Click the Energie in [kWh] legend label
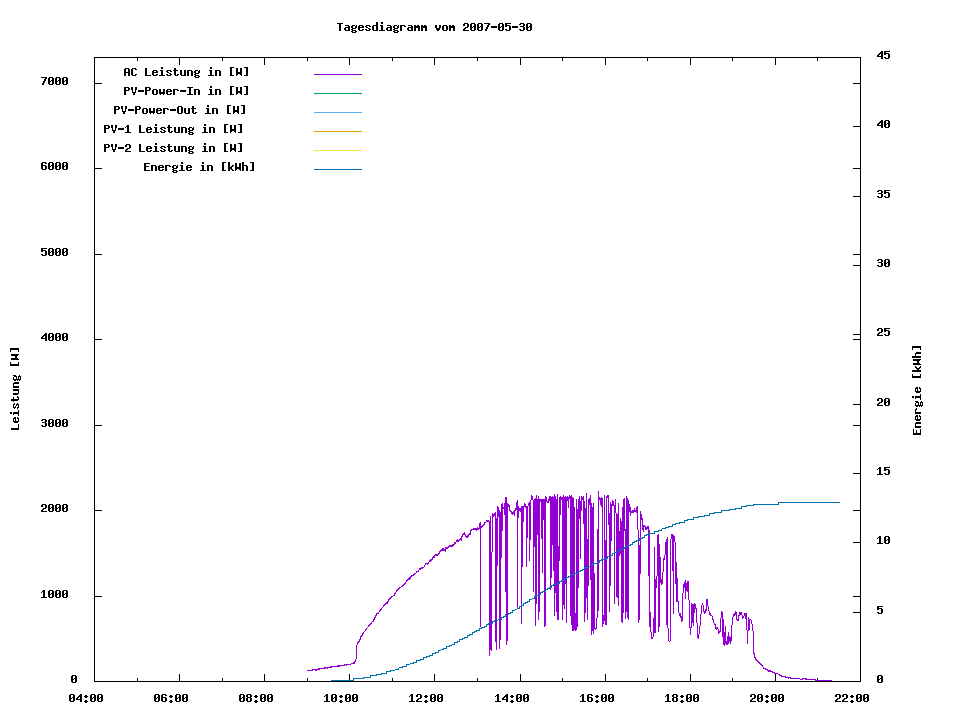960x720 pixels. point(199,167)
